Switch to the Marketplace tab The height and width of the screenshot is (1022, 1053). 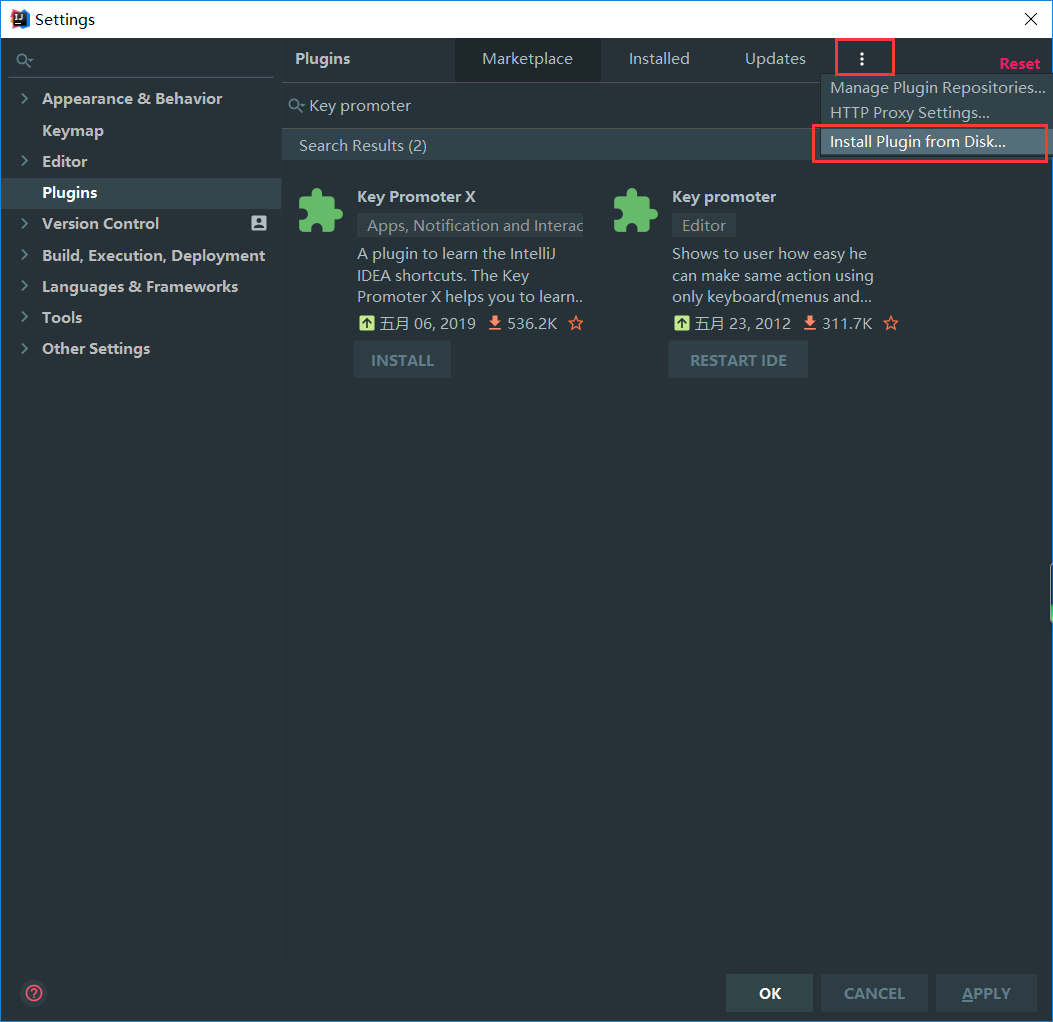click(x=527, y=59)
